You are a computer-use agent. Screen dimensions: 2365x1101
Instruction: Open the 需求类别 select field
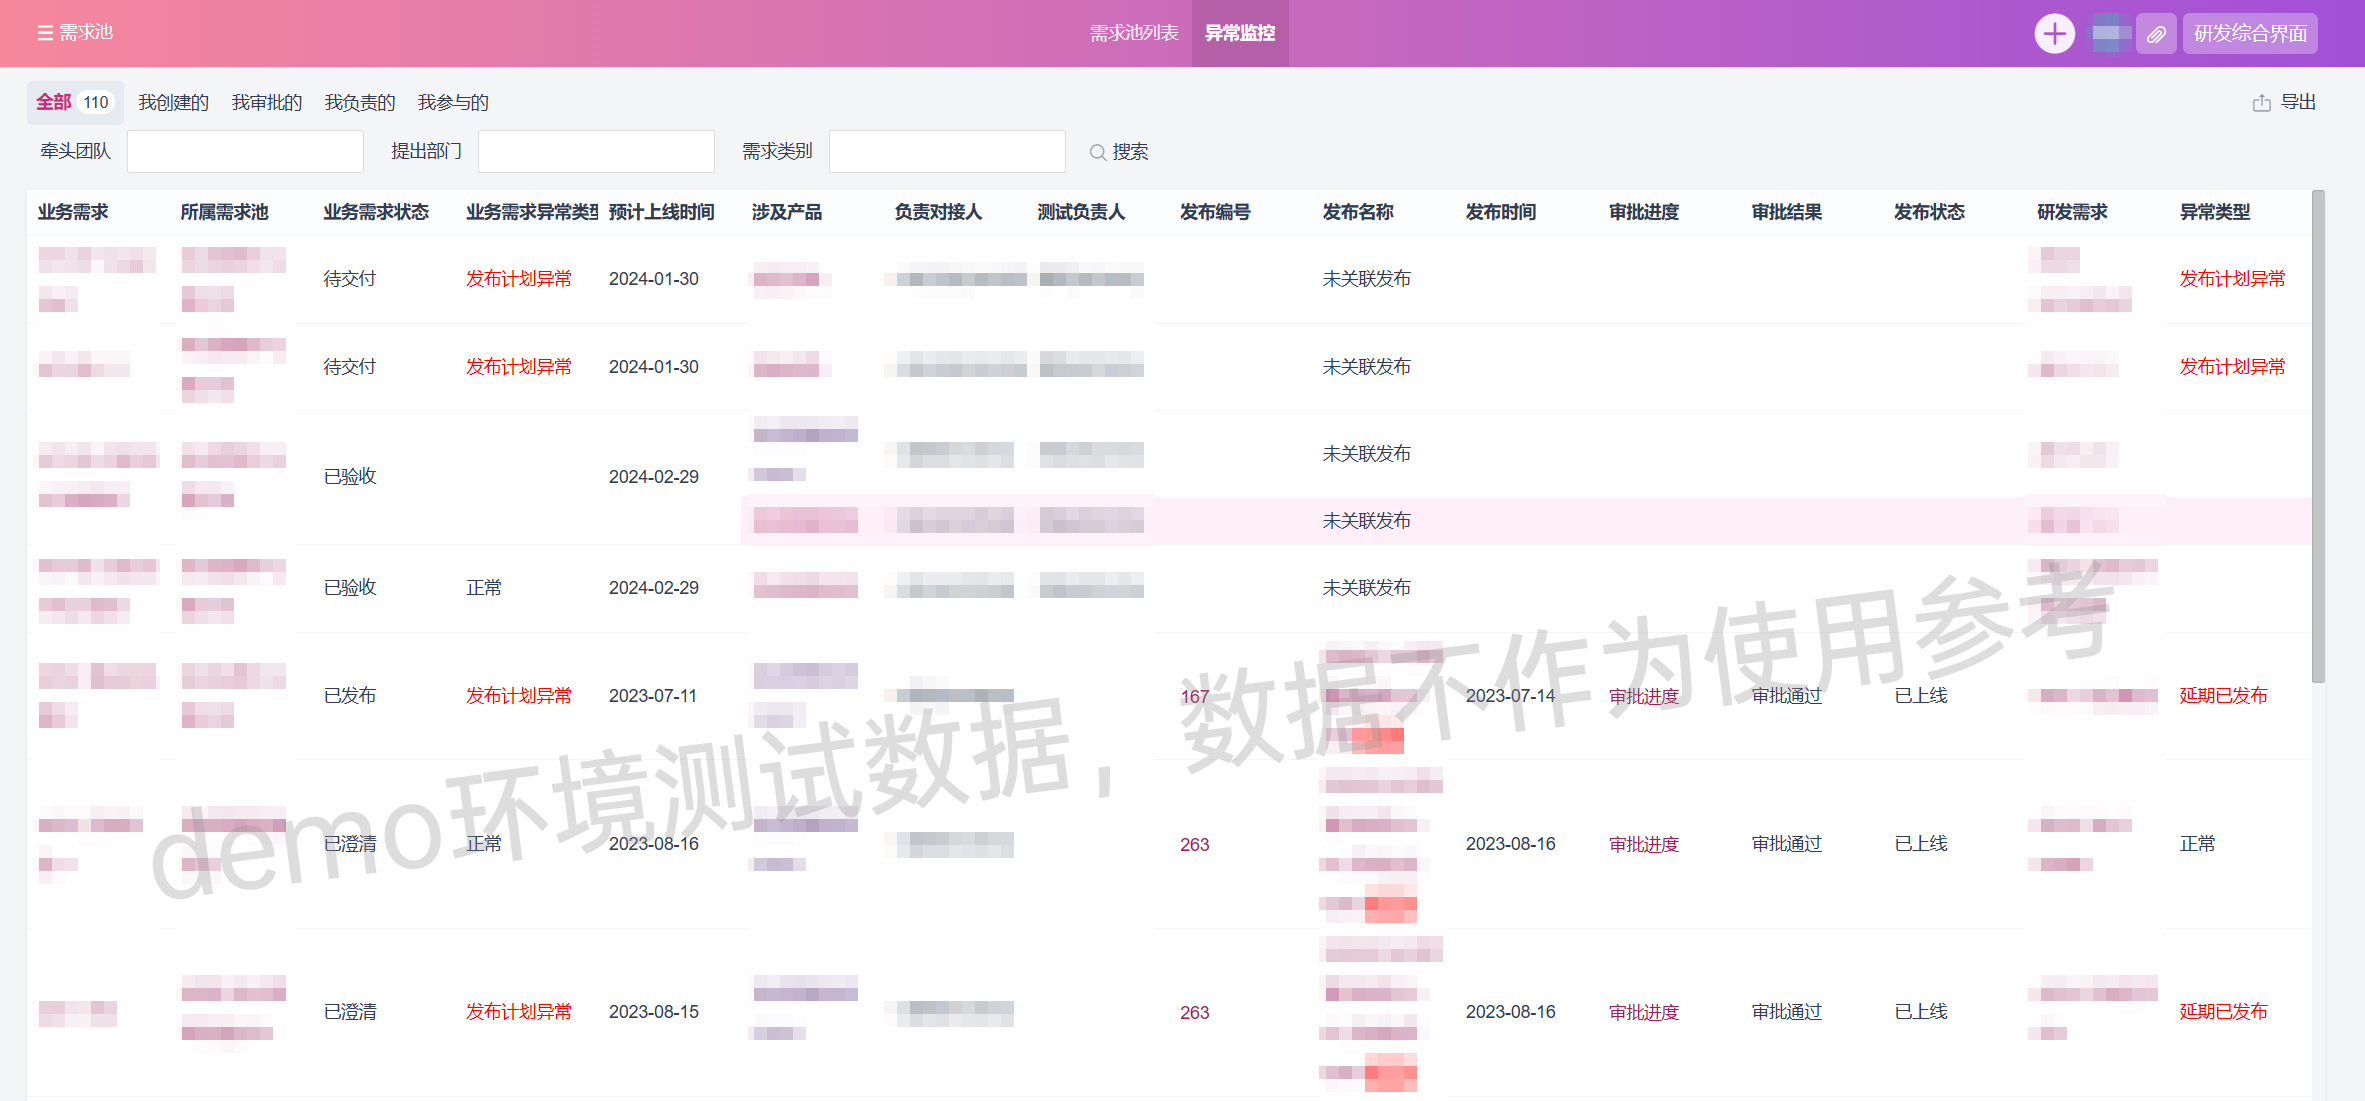coord(946,152)
